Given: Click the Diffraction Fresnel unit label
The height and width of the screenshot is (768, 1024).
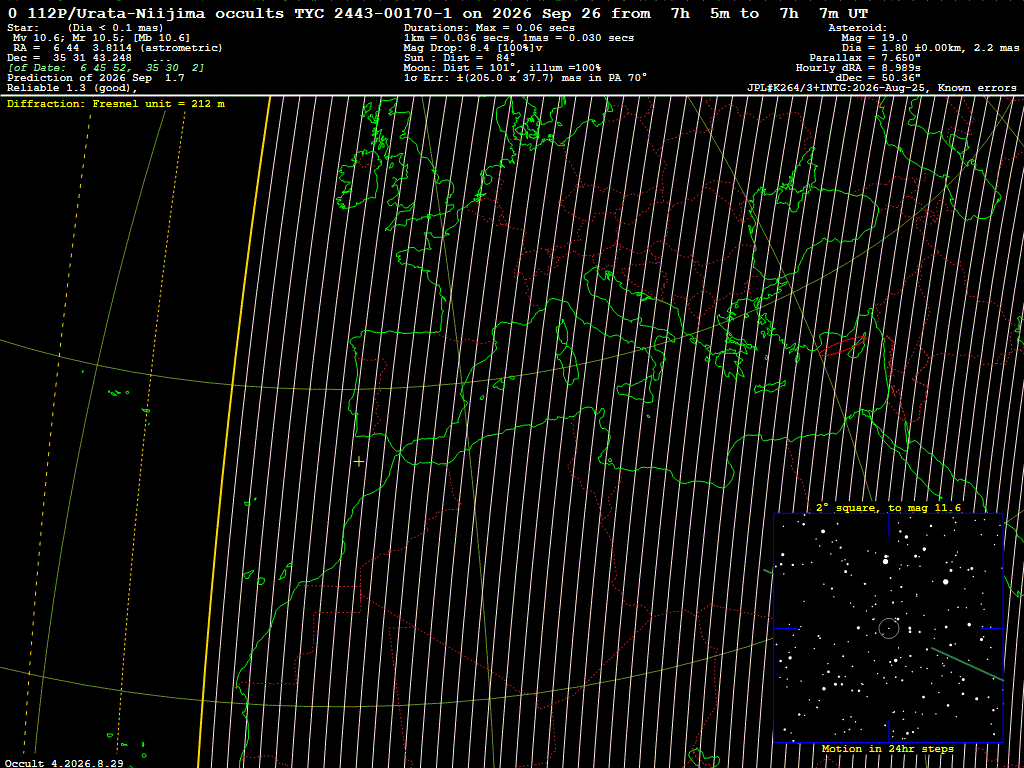Looking at the screenshot, I should click(116, 103).
